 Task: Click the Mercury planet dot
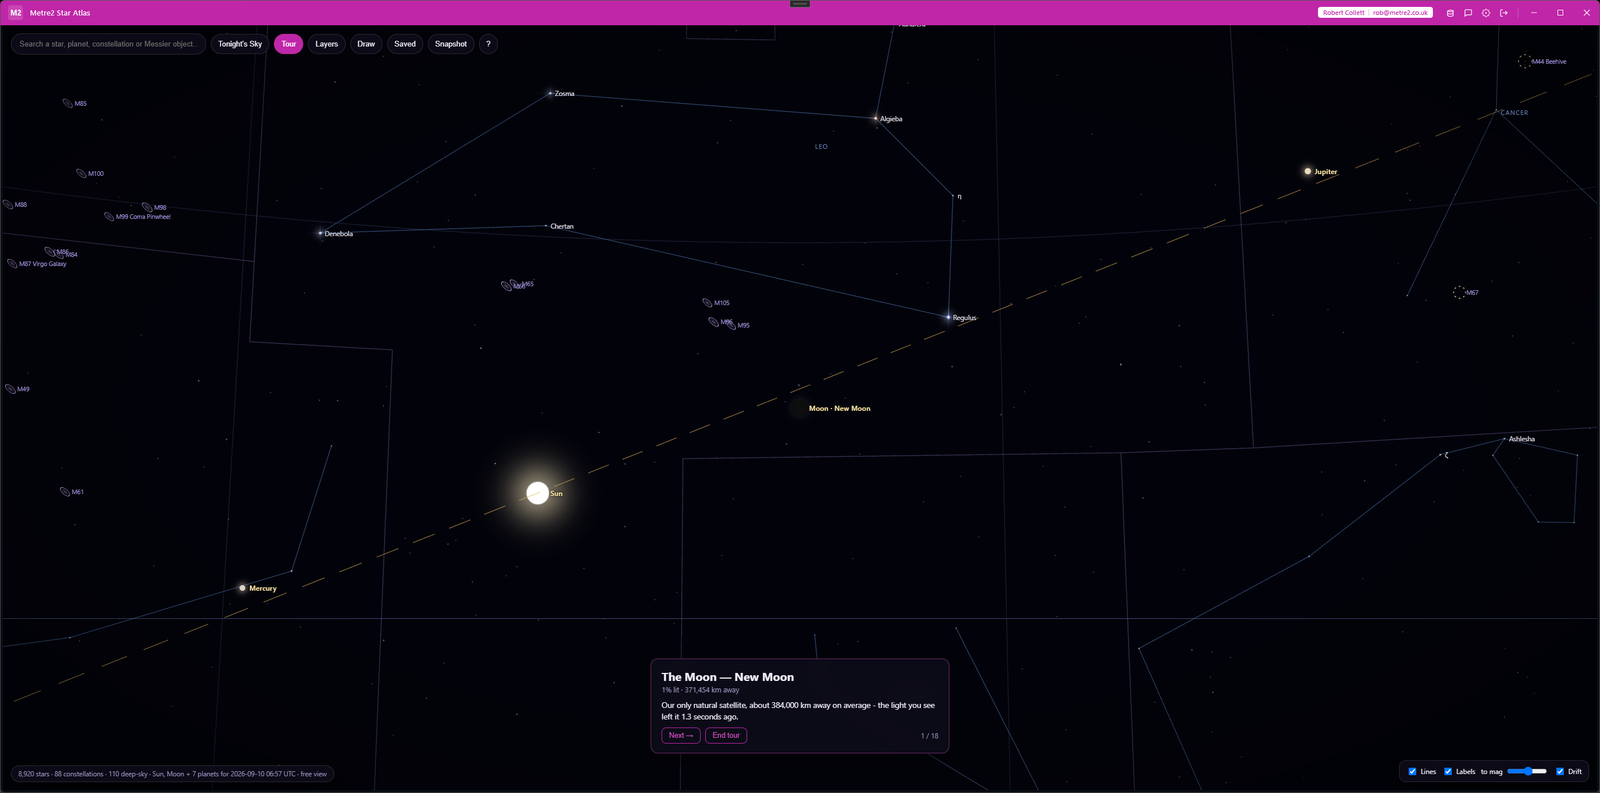tap(242, 588)
